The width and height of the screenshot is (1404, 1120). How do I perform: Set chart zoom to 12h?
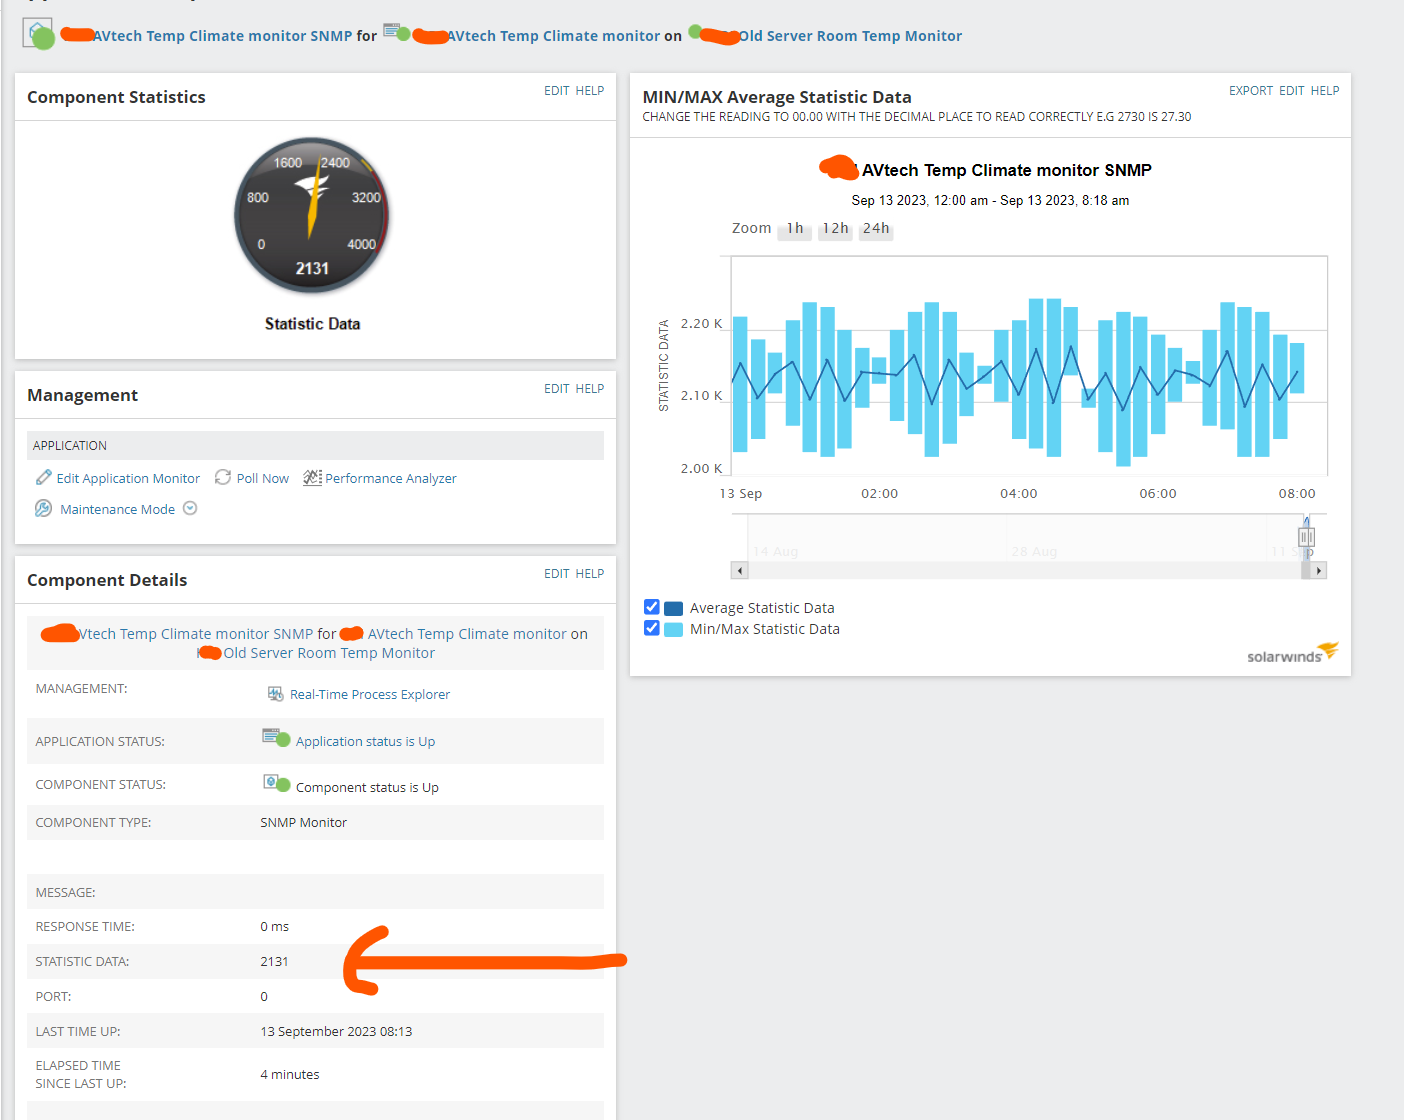point(835,229)
